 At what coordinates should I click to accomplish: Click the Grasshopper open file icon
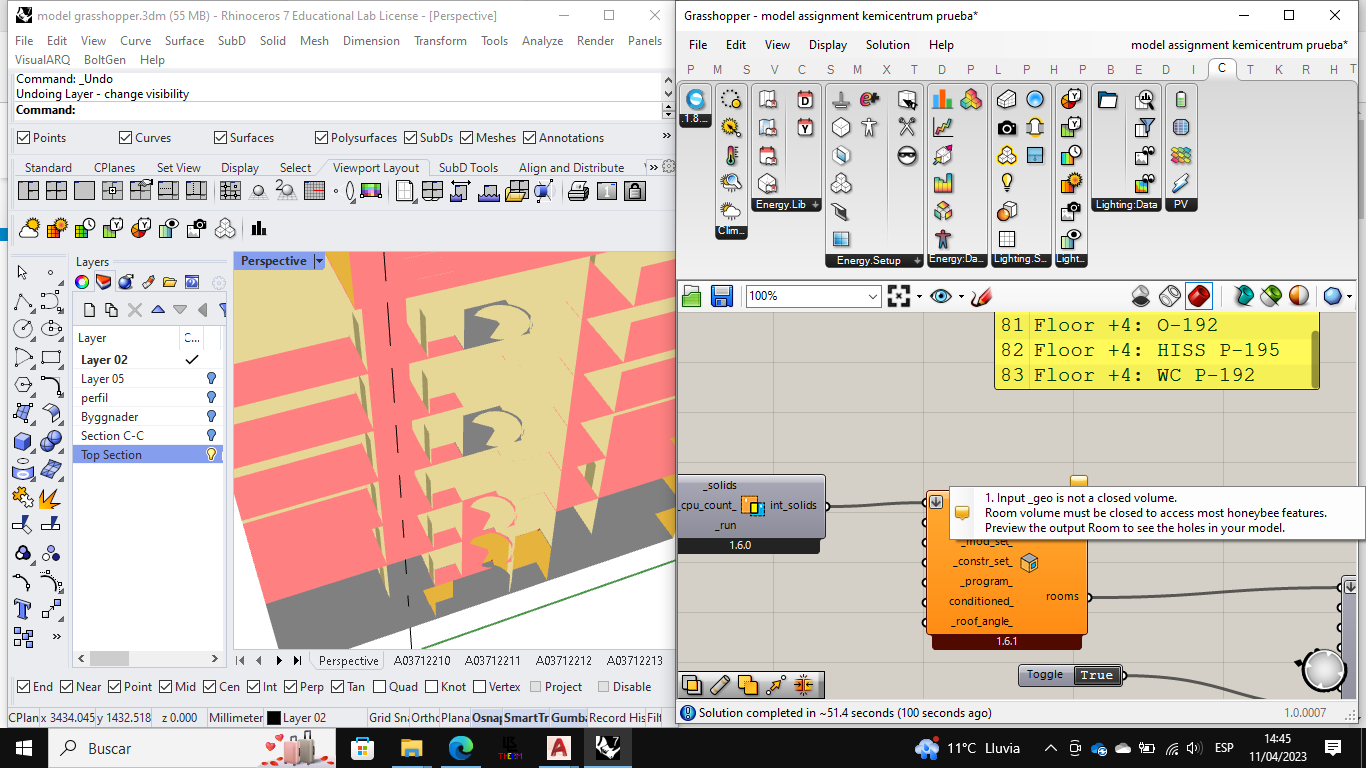click(692, 296)
